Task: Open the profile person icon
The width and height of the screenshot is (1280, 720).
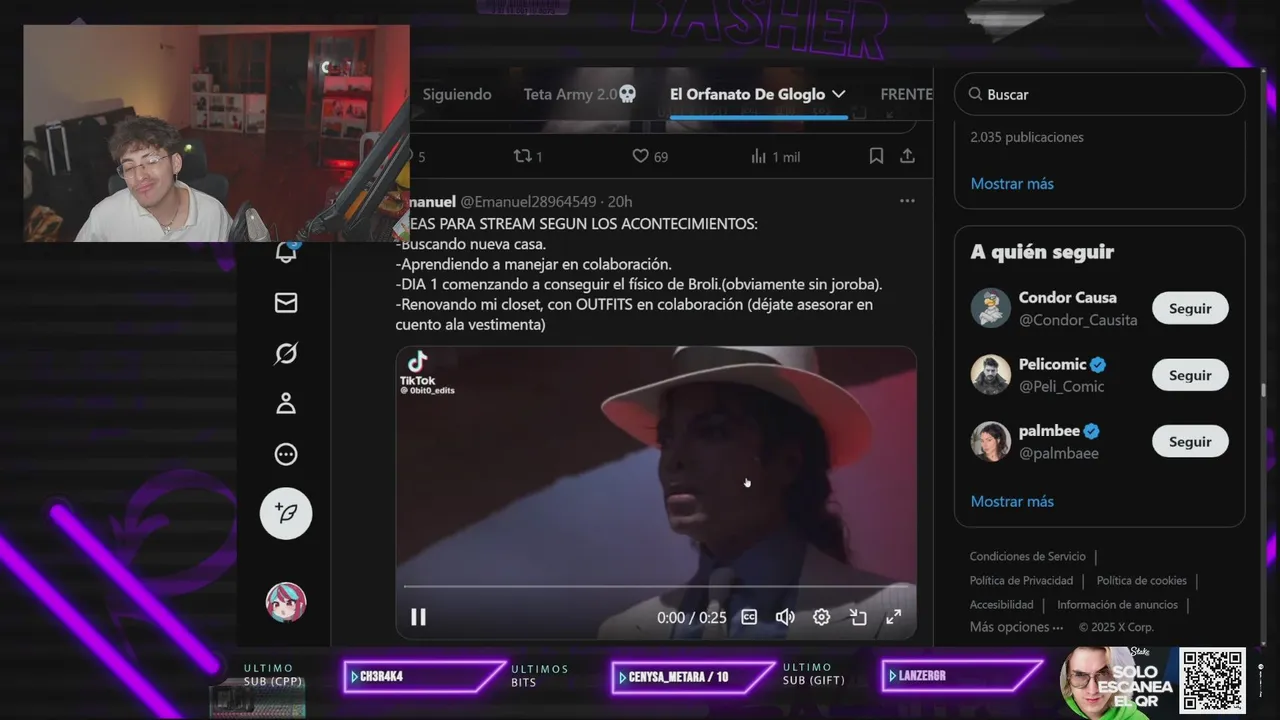Action: tap(286, 403)
